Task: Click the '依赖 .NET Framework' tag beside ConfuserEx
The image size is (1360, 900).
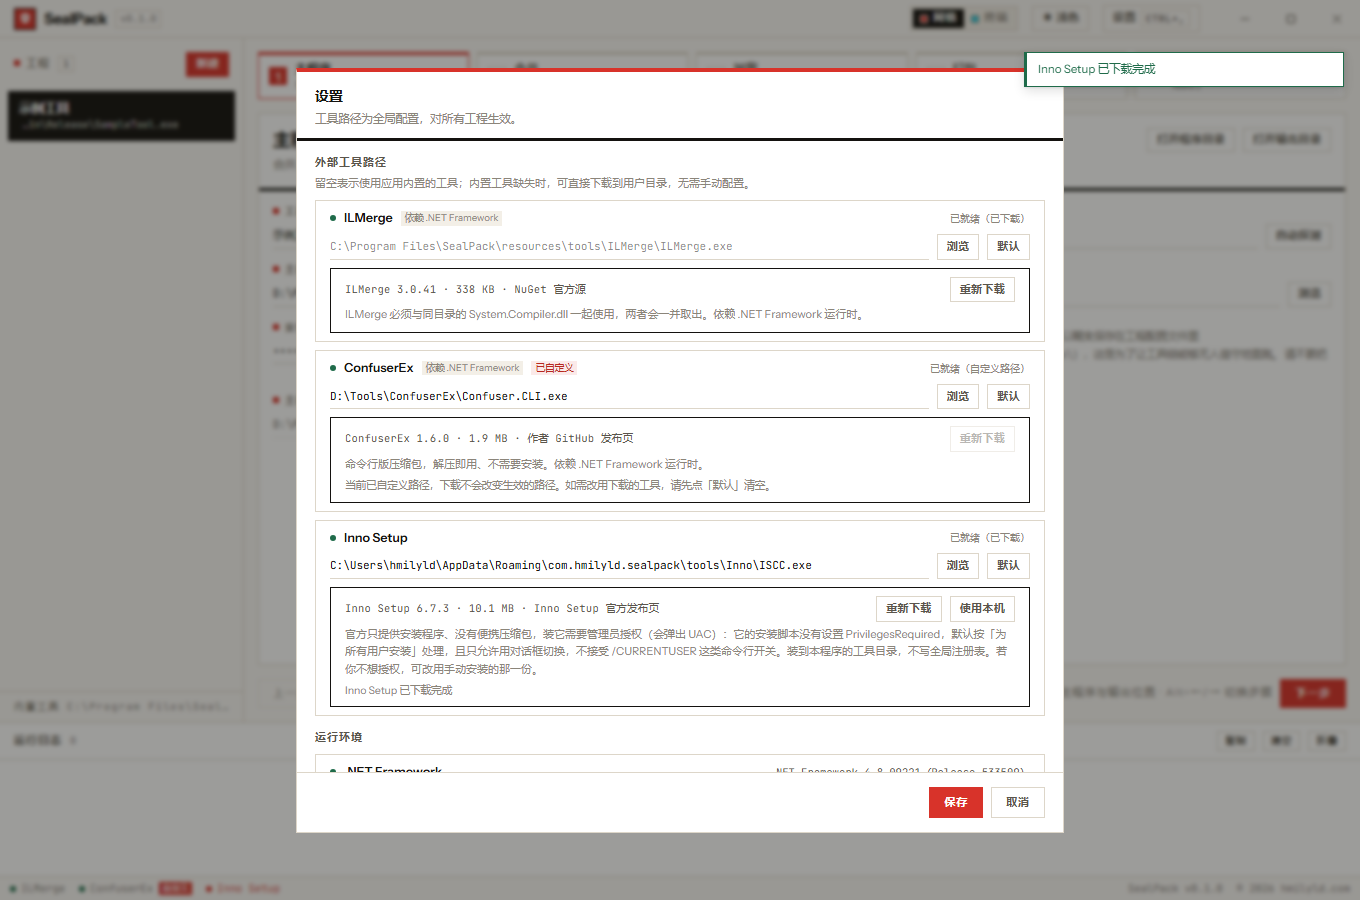Action: coord(472,368)
